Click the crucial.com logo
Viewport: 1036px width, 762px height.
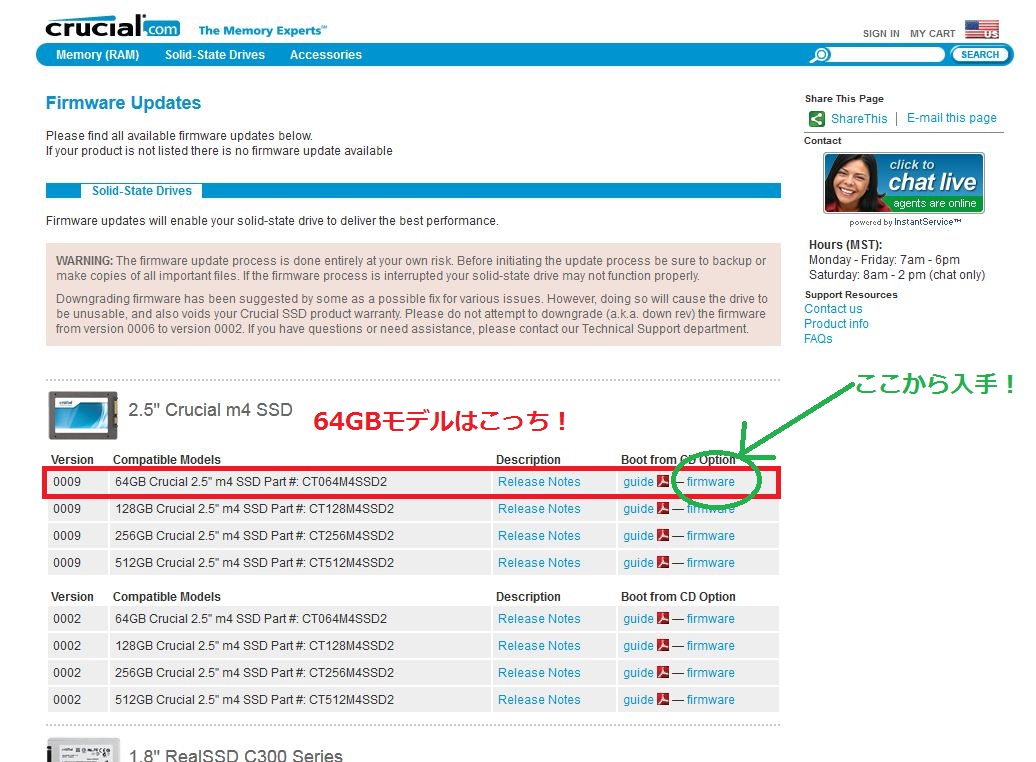(x=112, y=26)
